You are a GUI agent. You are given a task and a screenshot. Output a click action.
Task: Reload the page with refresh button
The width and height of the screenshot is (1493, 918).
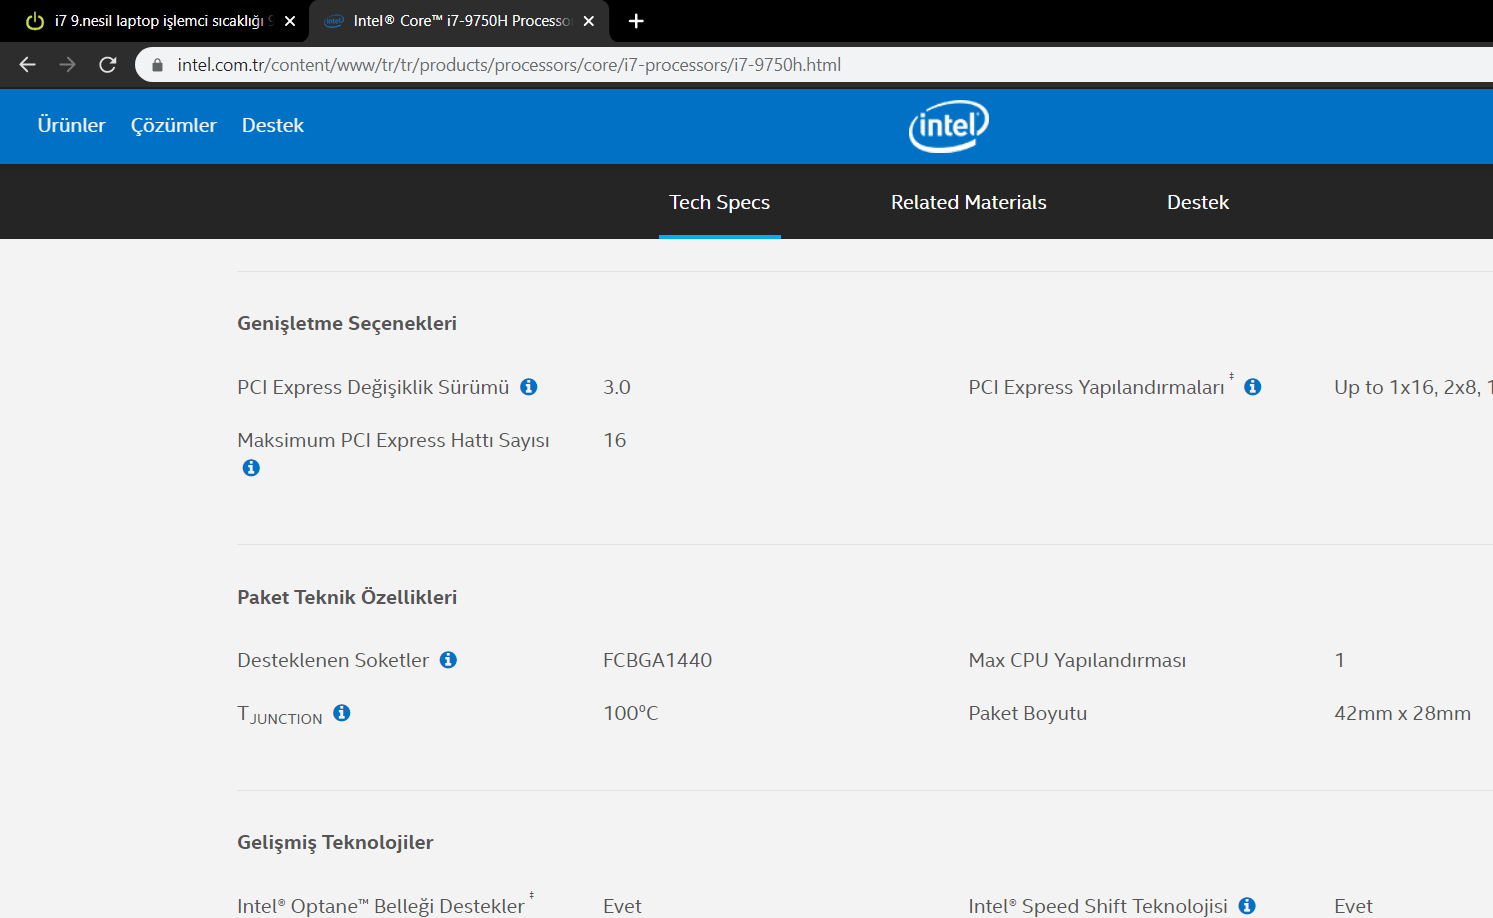click(108, 65)
